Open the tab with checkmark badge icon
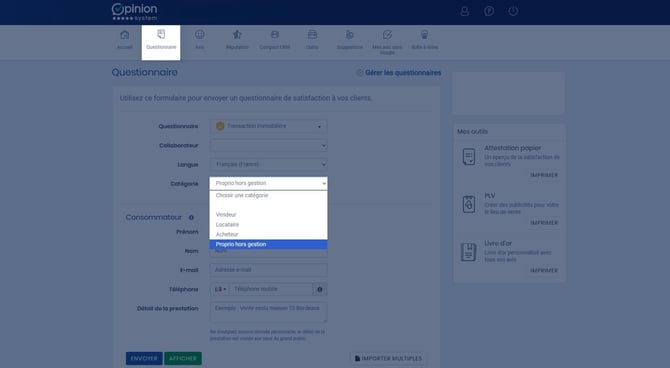Image resolution: width=670 pixels, height=368 pixels. tap(387, 42)
